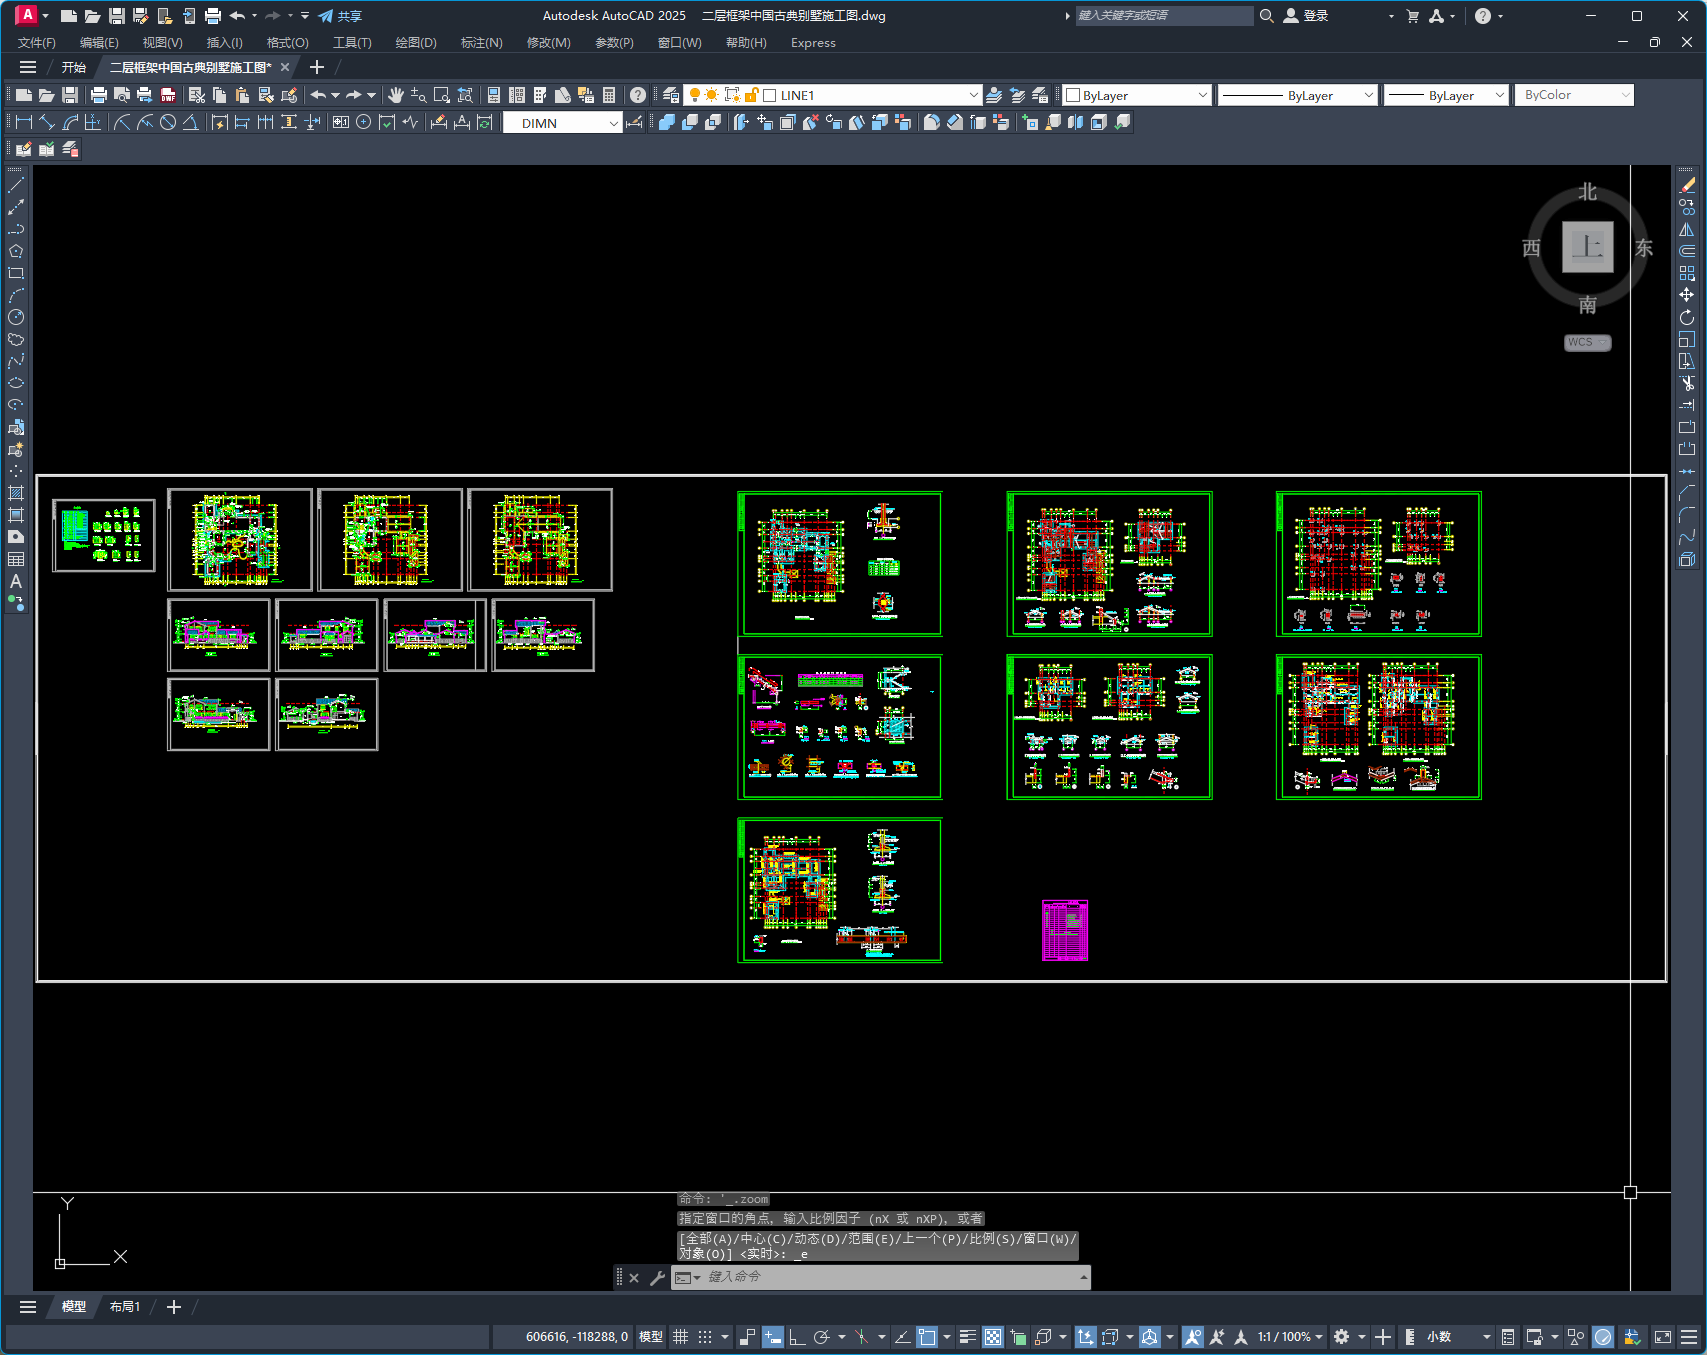Click the DWF publish icon
Image resolution: width=1707 pixels, height=1355 pixels.
click(x=168, y=95)
